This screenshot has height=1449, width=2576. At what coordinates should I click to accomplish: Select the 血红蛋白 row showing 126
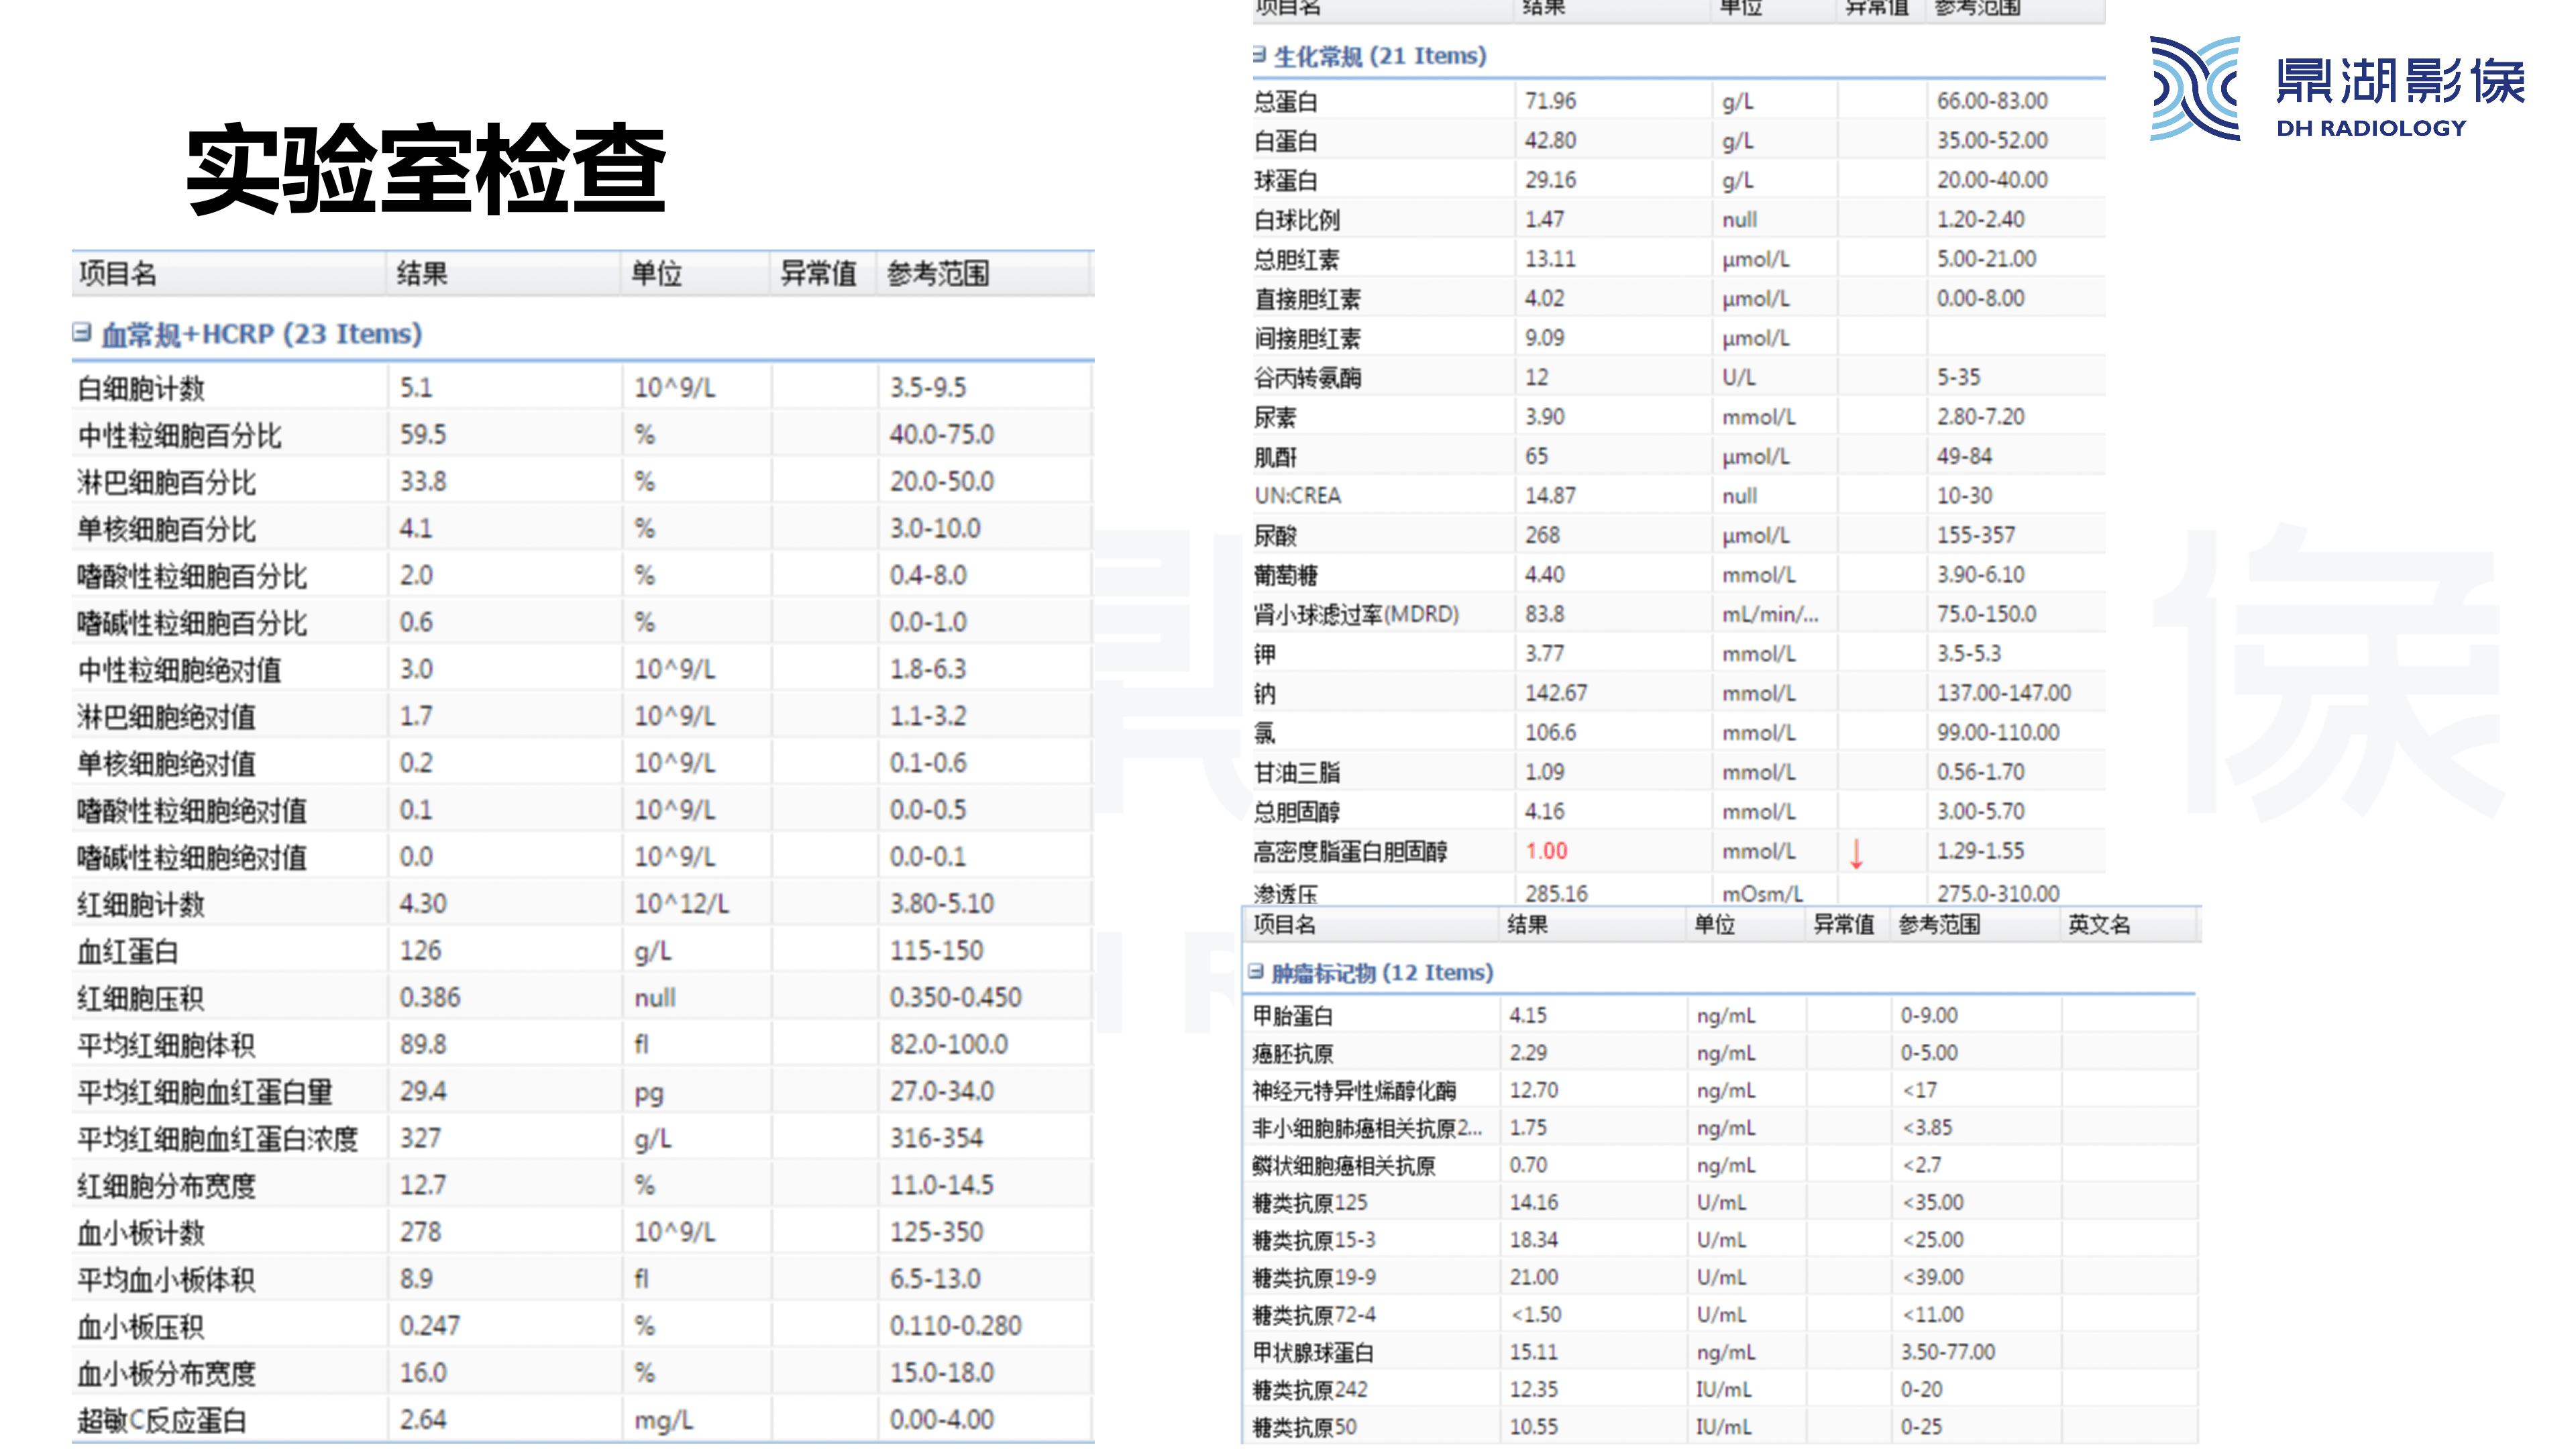400,950
